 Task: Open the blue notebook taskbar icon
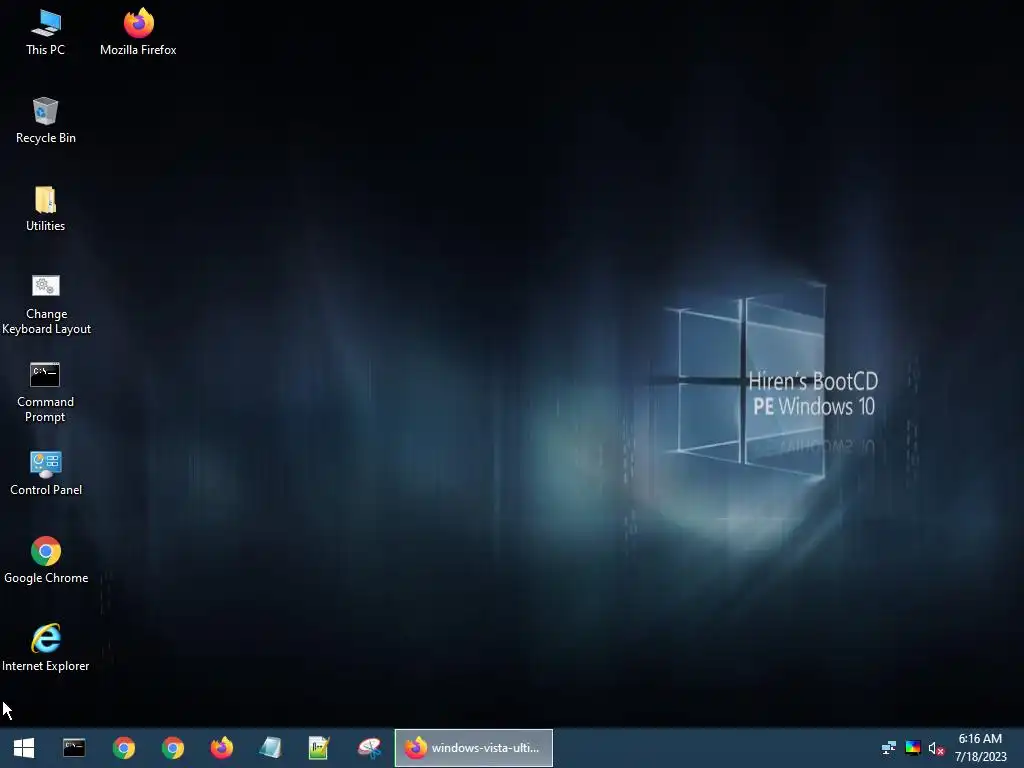[271, 748]
